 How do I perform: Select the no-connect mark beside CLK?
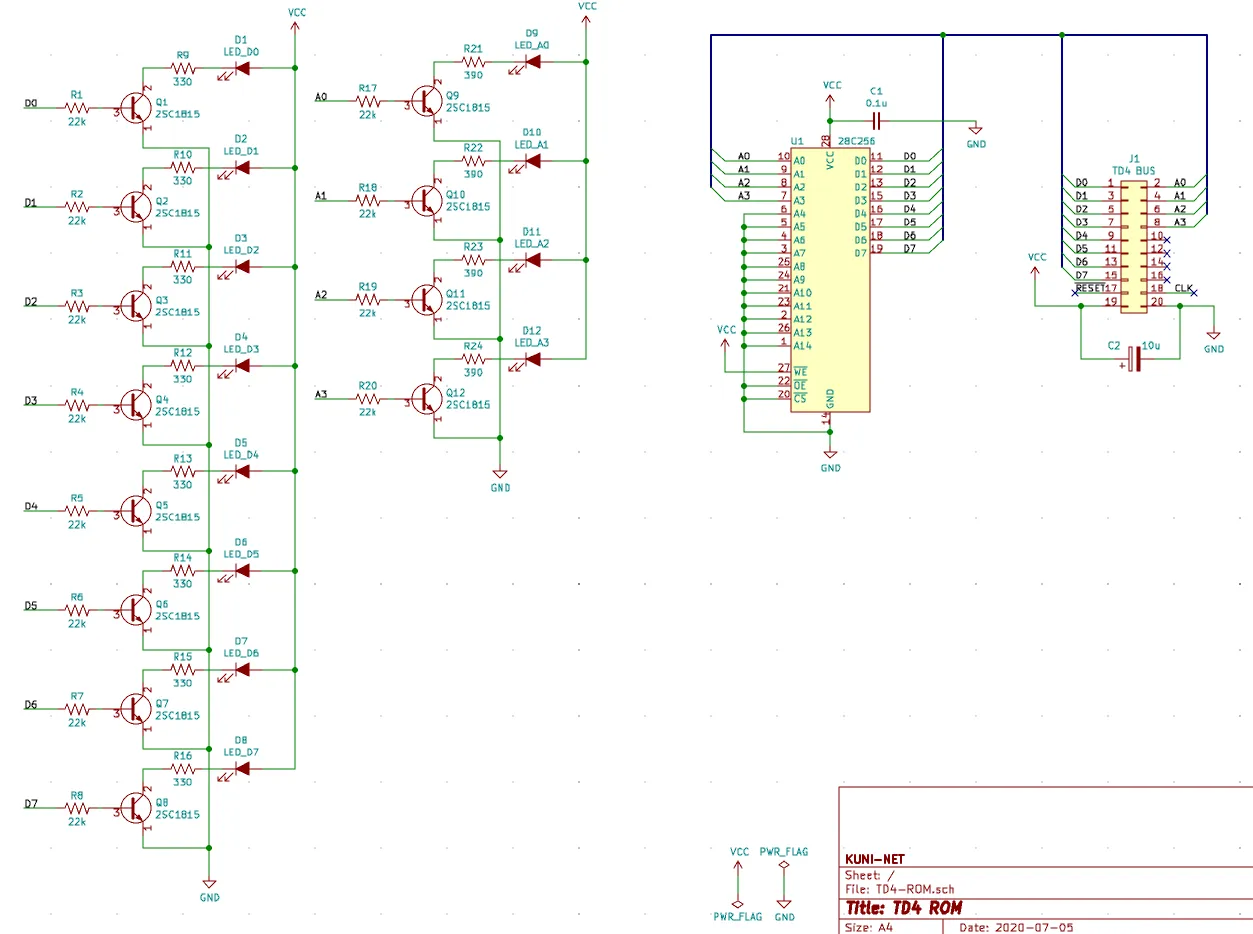coord(1193,291)
